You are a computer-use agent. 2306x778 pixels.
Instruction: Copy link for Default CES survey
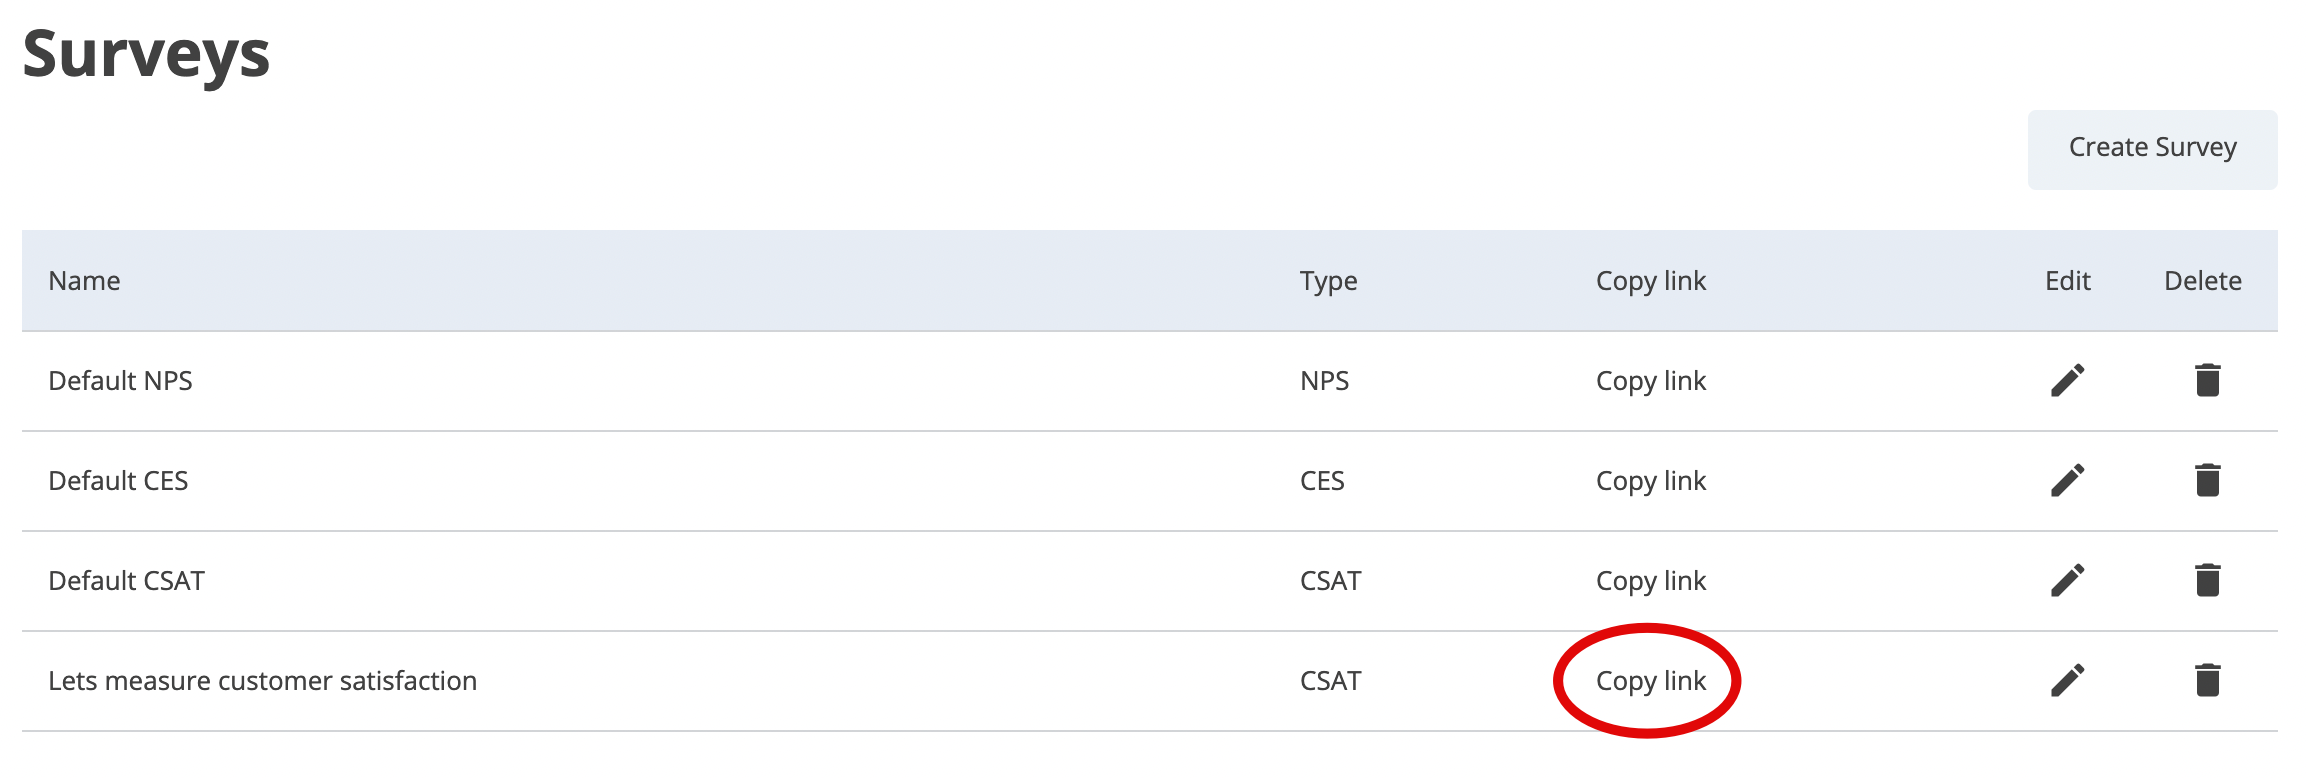click(1650, 481)
